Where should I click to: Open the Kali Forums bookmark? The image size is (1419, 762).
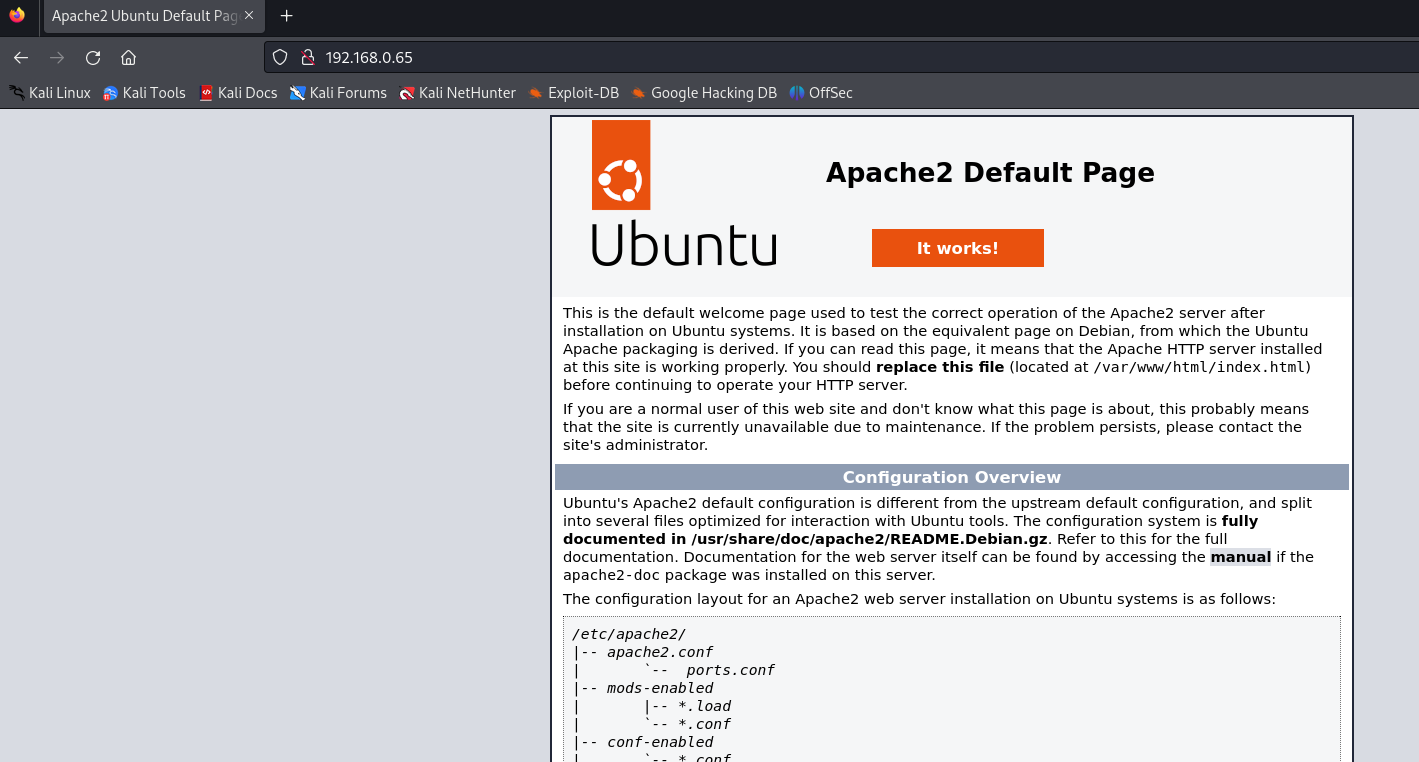click(x=338, y=93)
